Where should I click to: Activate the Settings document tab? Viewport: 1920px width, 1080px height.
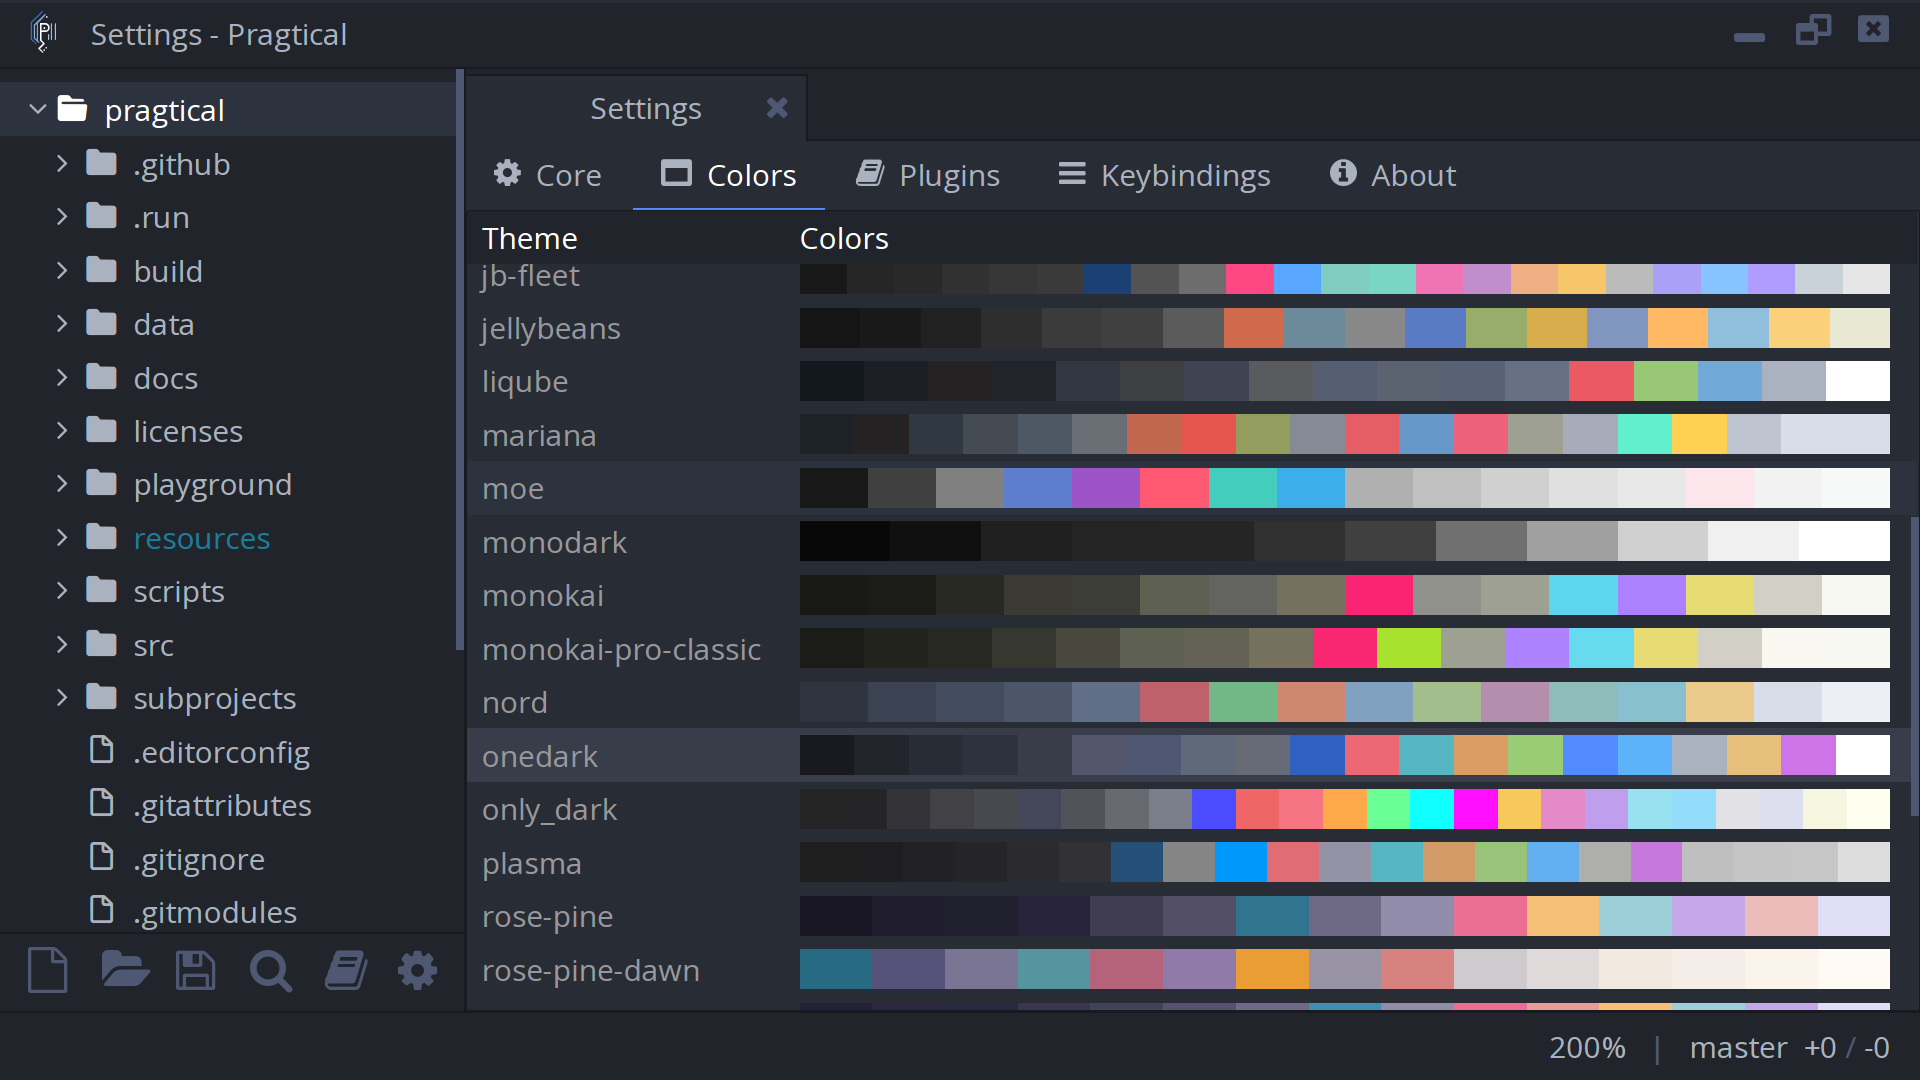click(637, 108)
